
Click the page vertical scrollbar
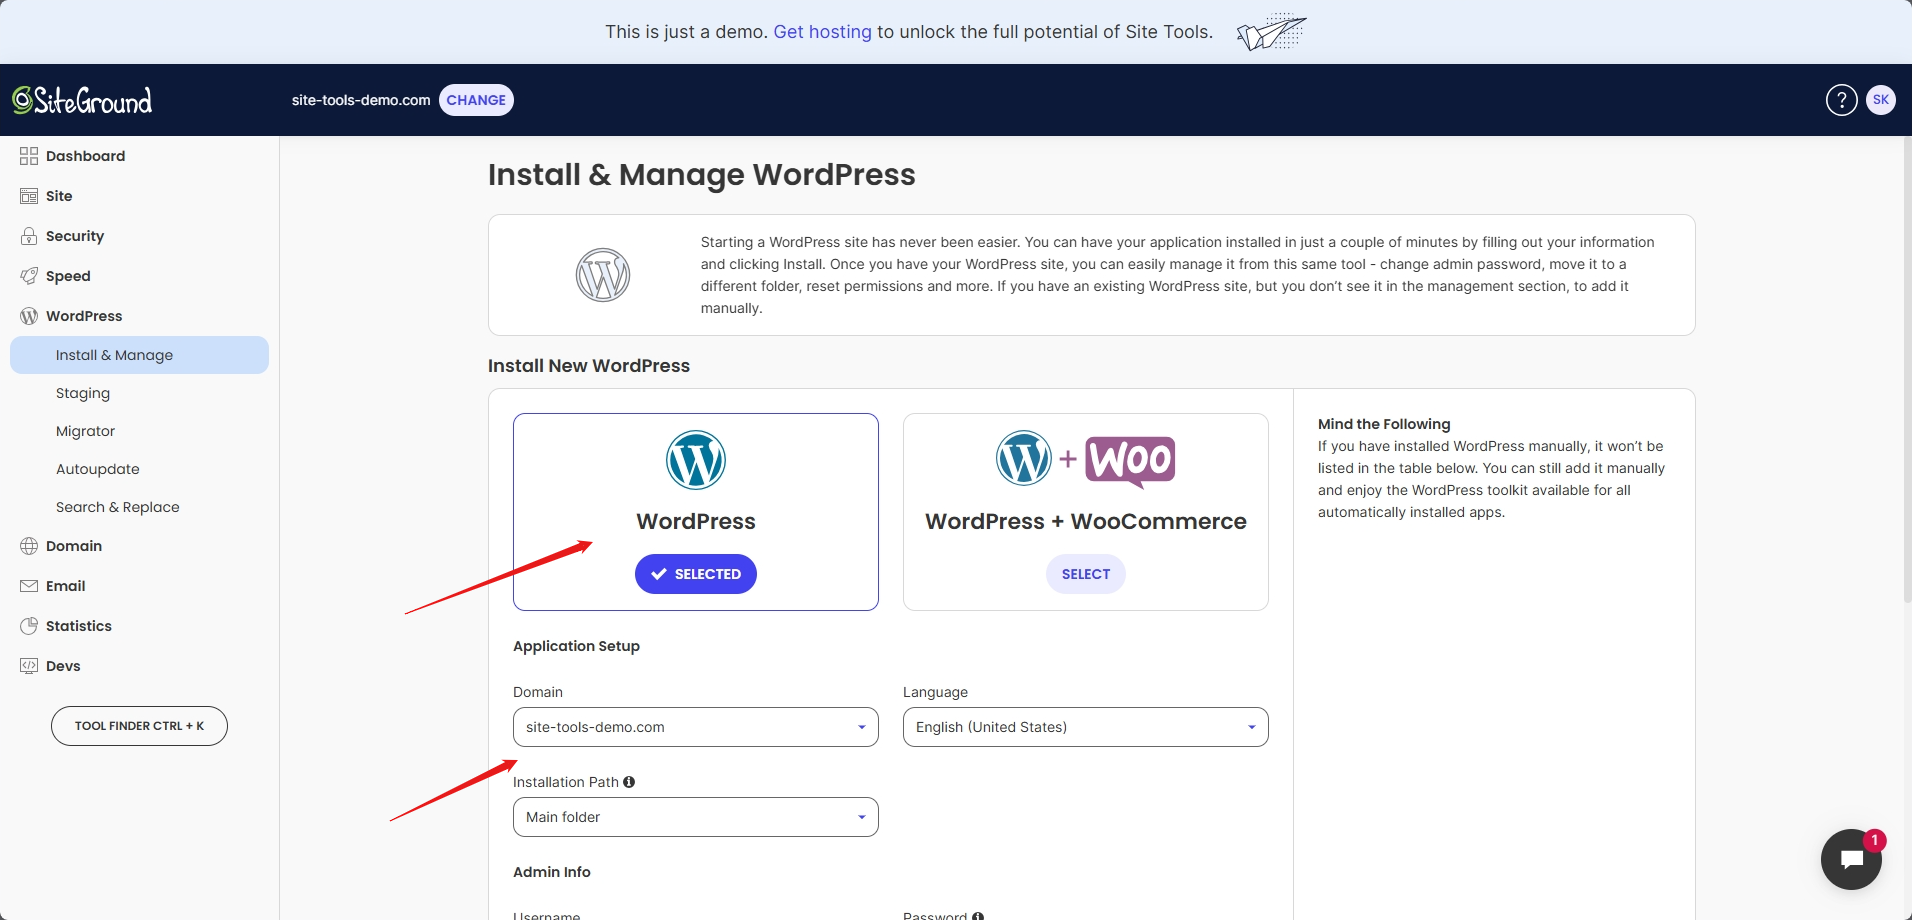coord(1907,370)
